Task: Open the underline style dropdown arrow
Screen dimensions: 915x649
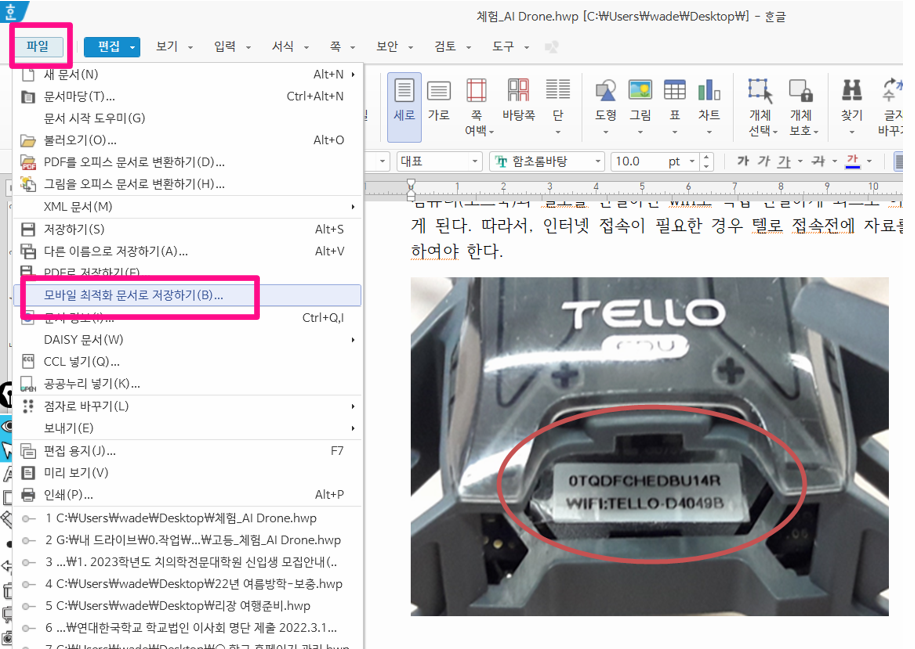Action: (800, 161)
